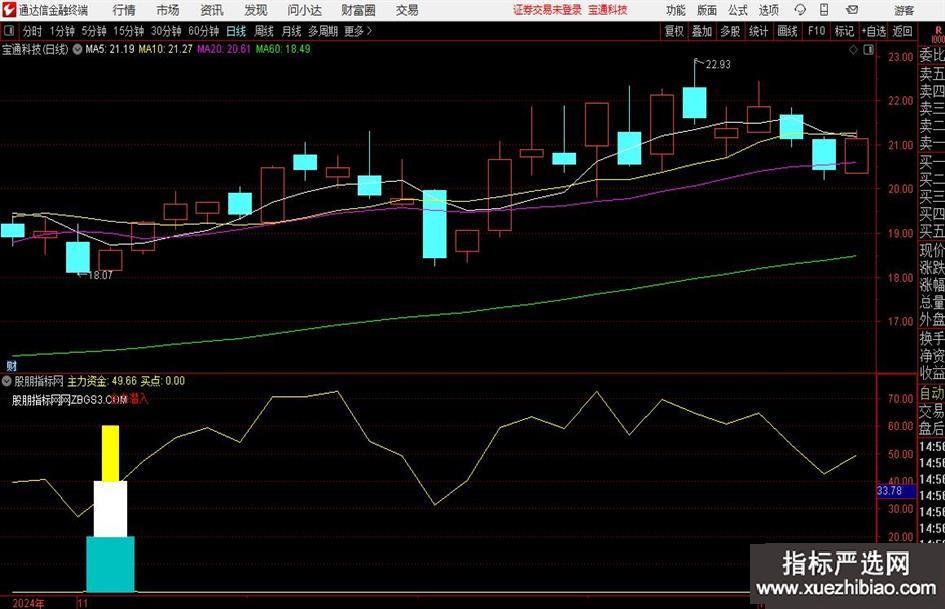The image size is (945, 609).
Task: Click the yellow signal bar in indicator panel
Action: click(x=110, y=453)
